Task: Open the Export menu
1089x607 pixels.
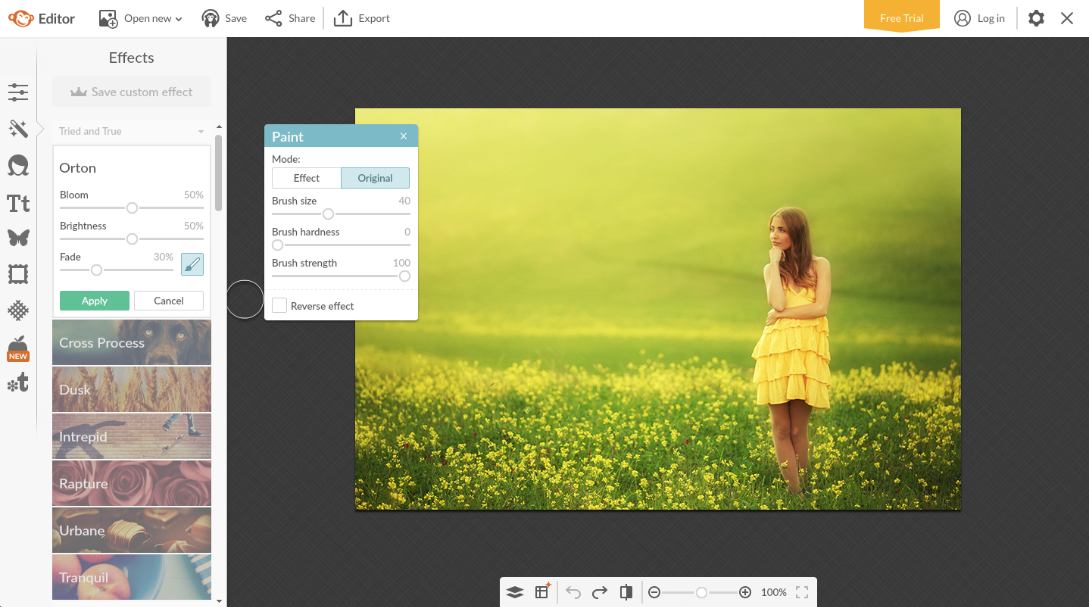Action: pyautogui.click(x=362, y=17)
